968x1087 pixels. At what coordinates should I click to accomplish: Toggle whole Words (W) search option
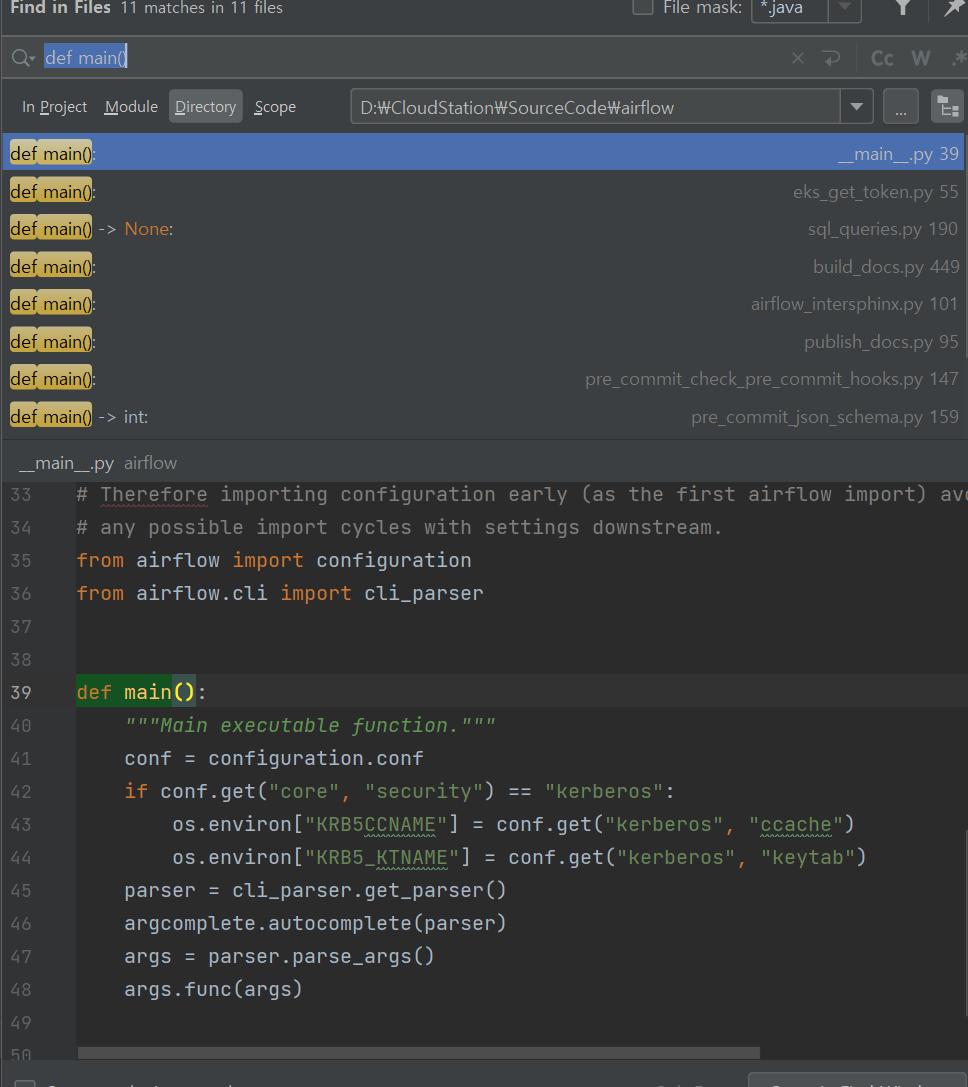(921, 58)
